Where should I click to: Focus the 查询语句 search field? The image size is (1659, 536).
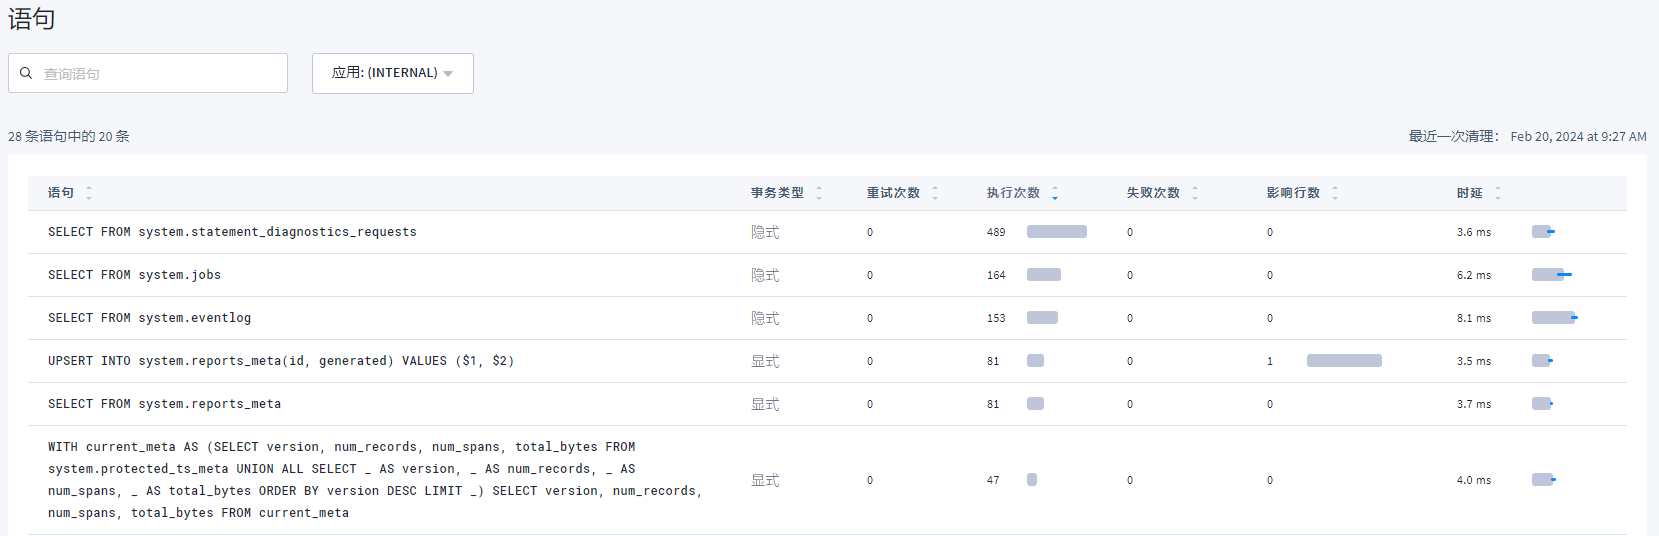[148, 73]
